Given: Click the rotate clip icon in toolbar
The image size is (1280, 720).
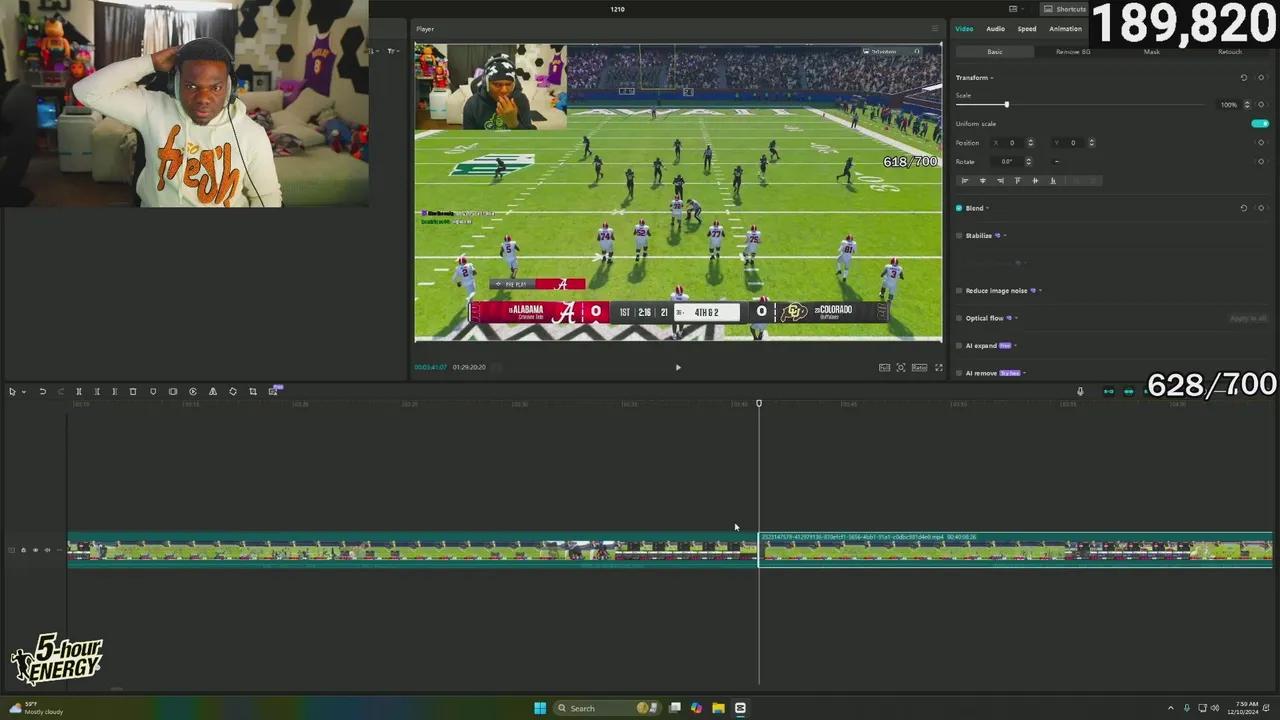Looking at the screenshot, I should (x=233, y=391).
